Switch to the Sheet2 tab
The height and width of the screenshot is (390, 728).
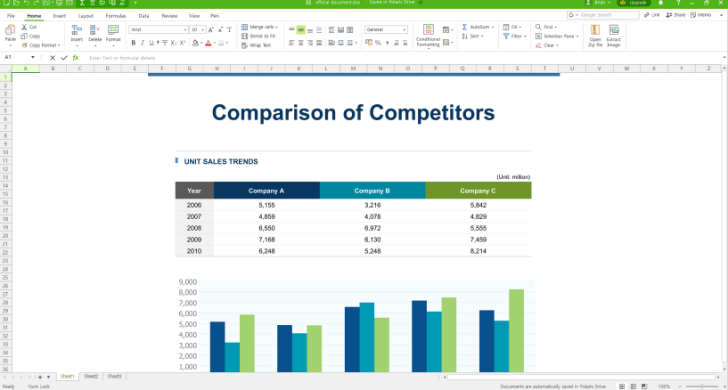pyautogui.click(x=91, y=376)
